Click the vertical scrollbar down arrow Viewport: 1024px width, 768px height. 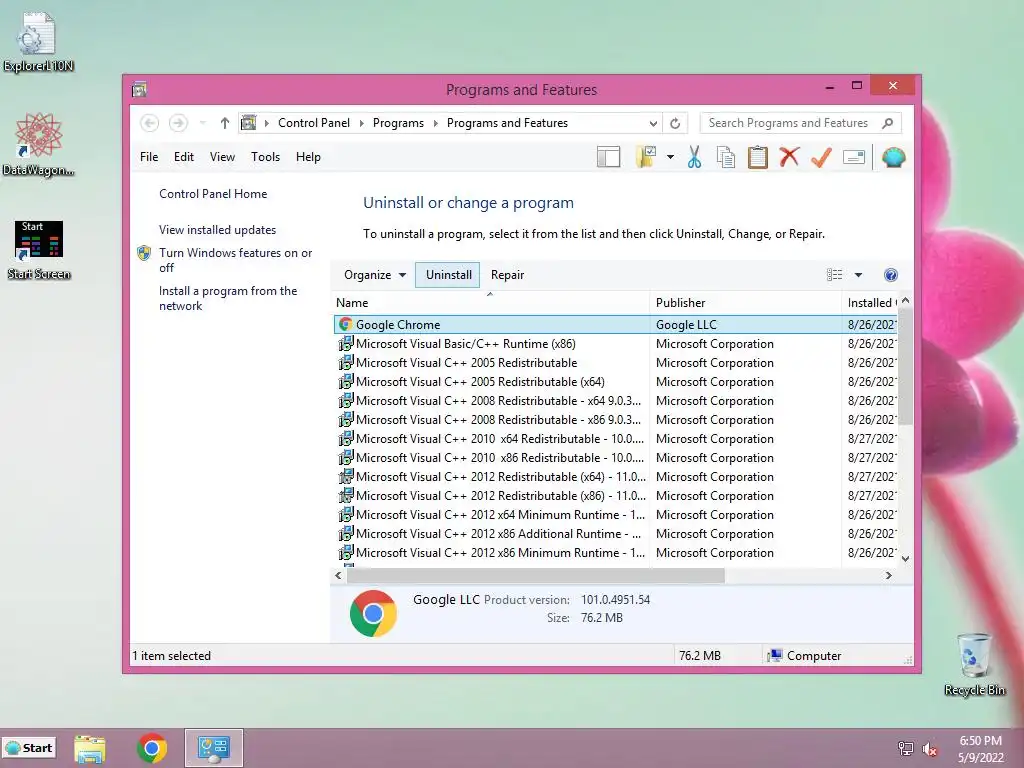905,558
